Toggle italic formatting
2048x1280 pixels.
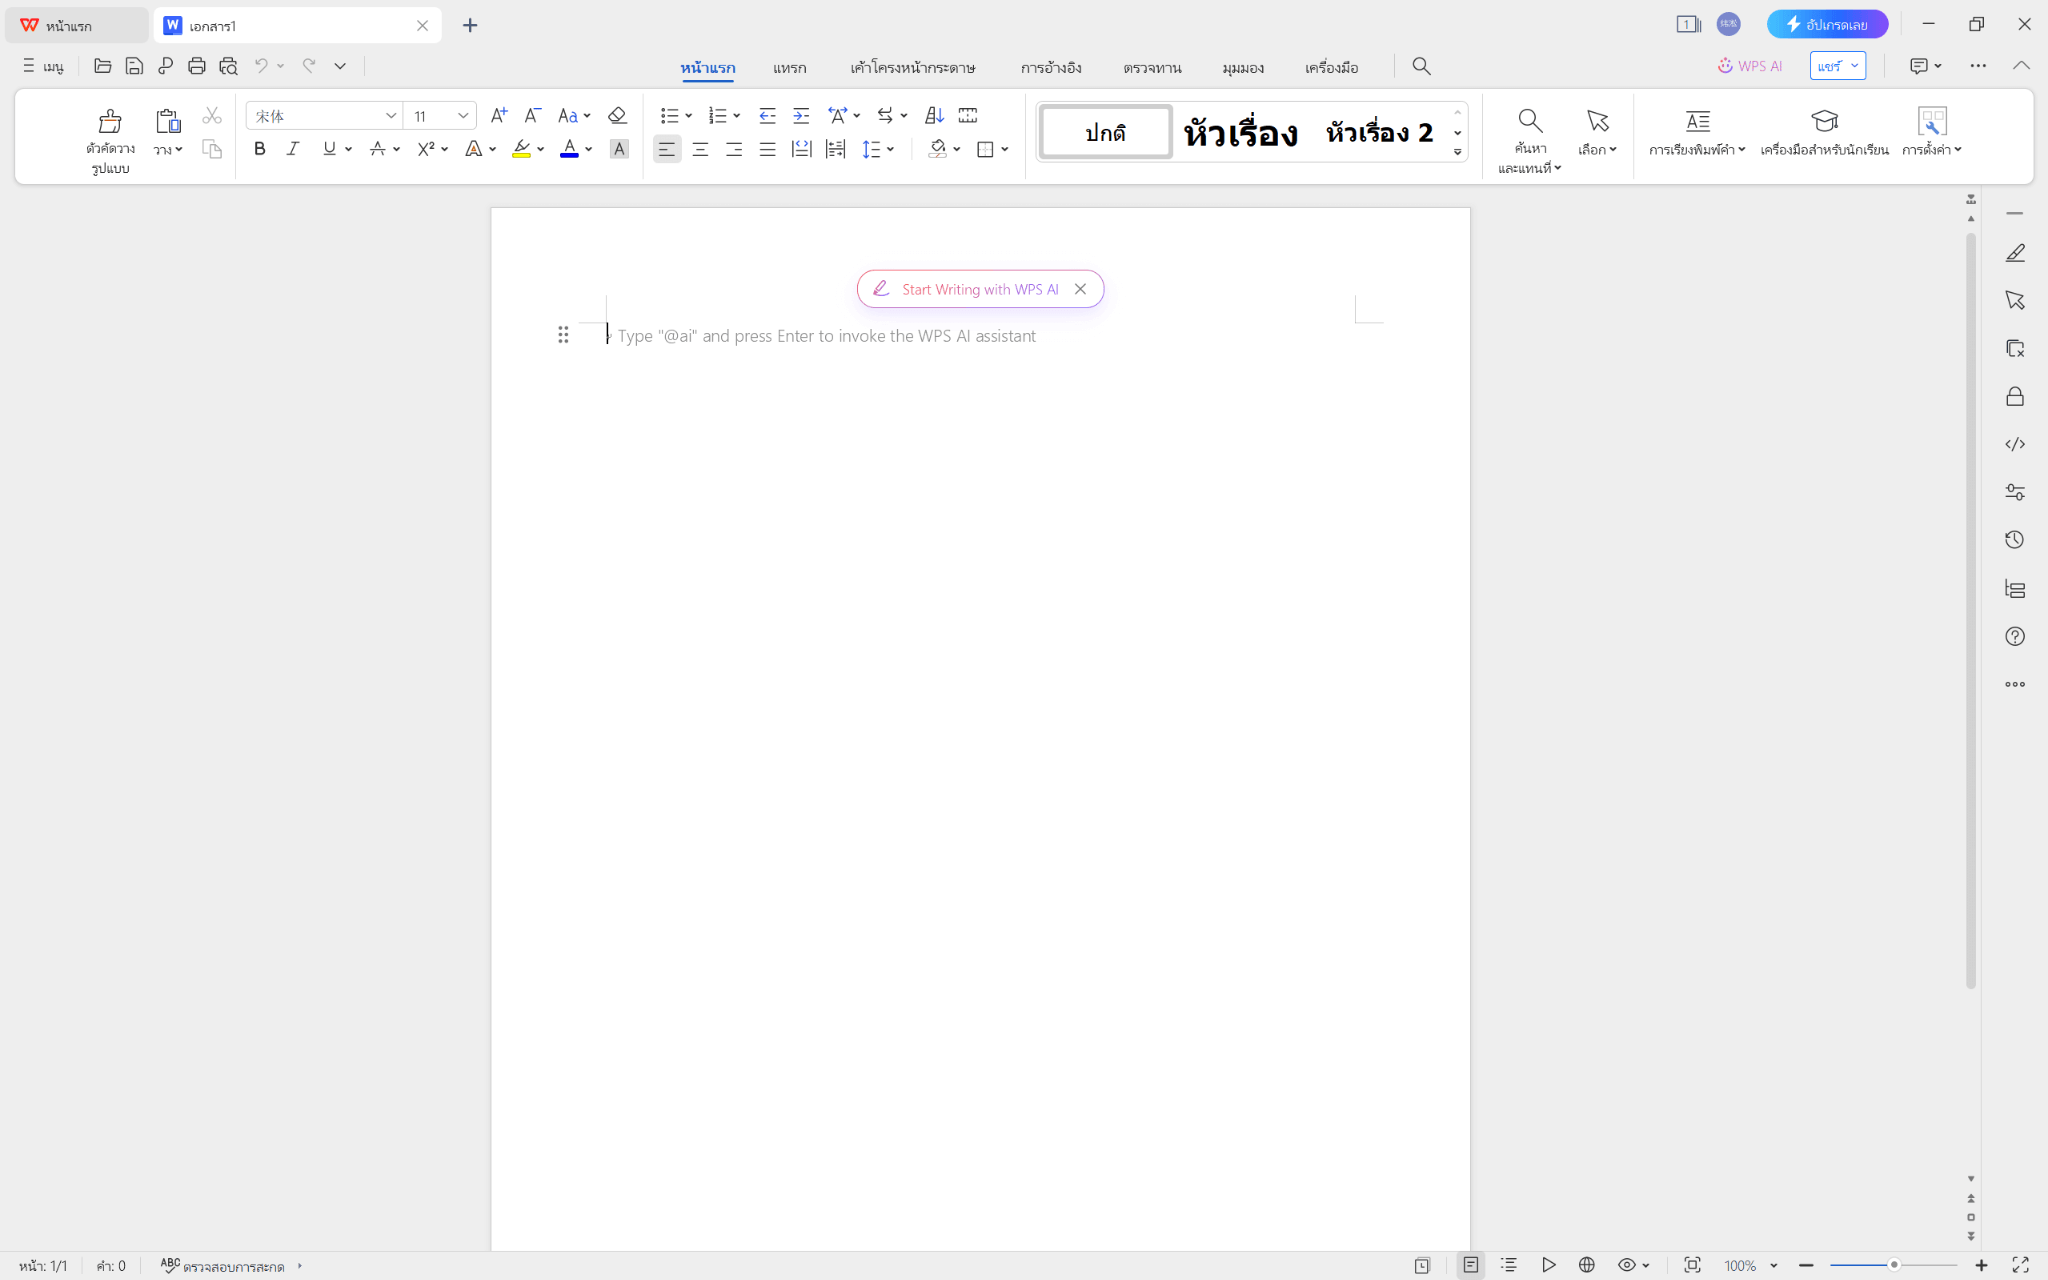[x=293, y=148]
